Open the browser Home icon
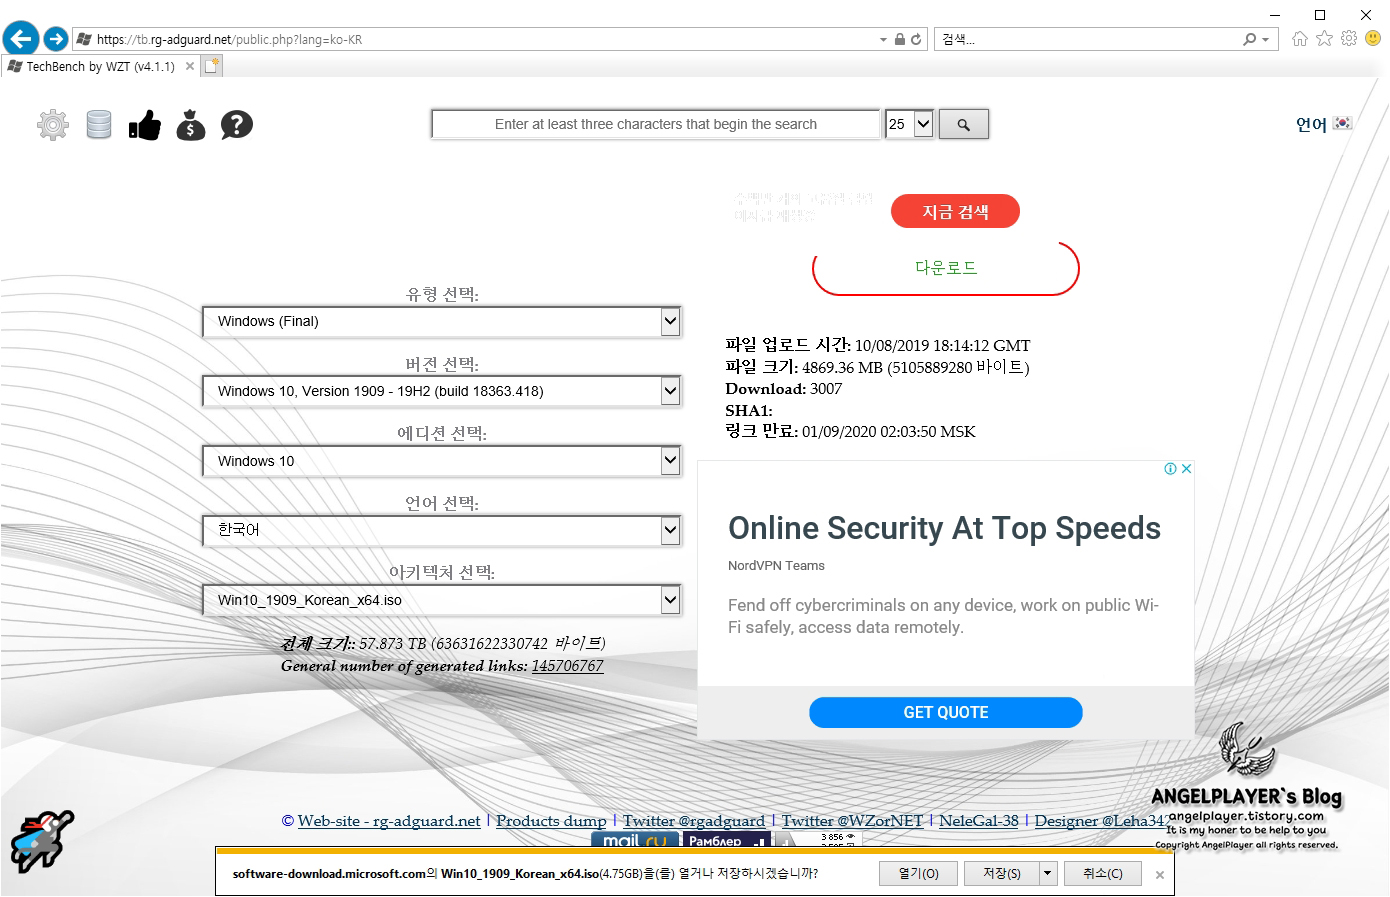 point(1299,39)
